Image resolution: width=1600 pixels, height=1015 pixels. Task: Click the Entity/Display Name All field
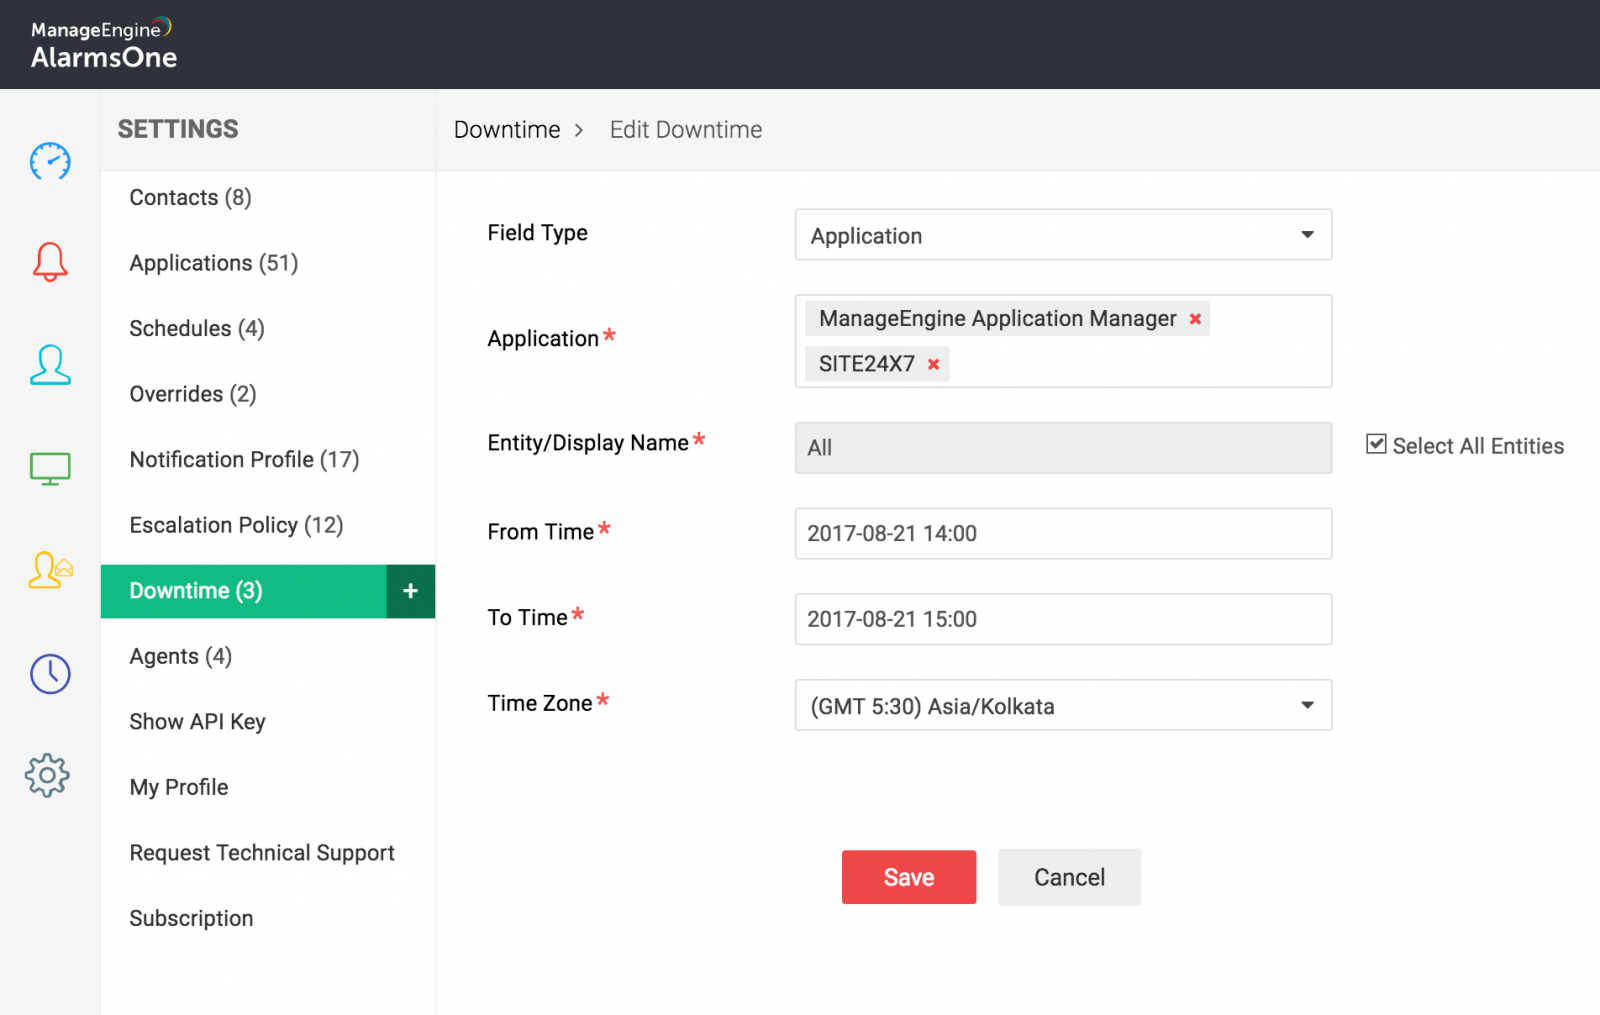click(1063, 448)
